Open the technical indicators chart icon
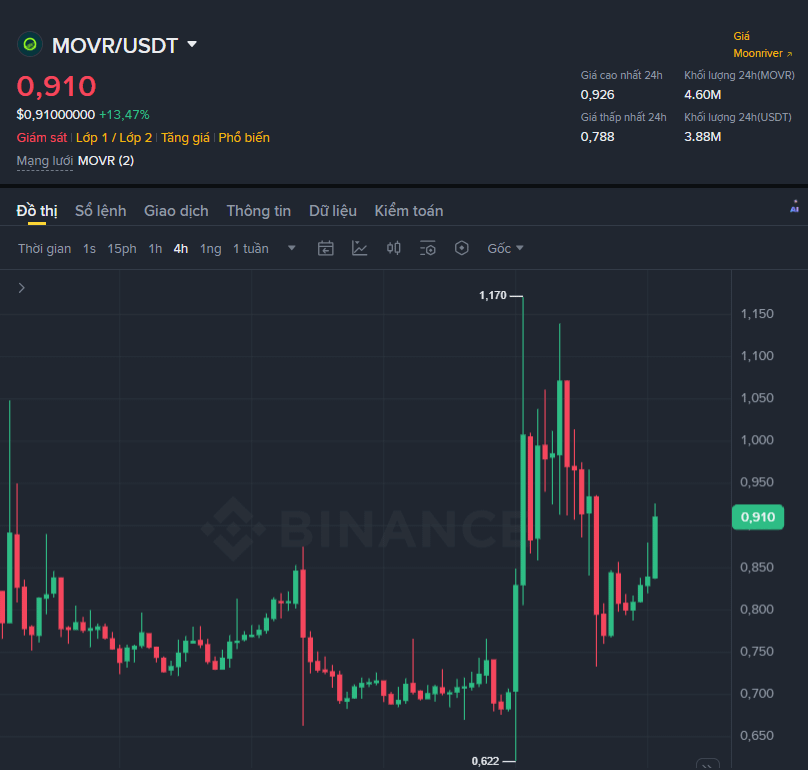 tap(359, 248)
